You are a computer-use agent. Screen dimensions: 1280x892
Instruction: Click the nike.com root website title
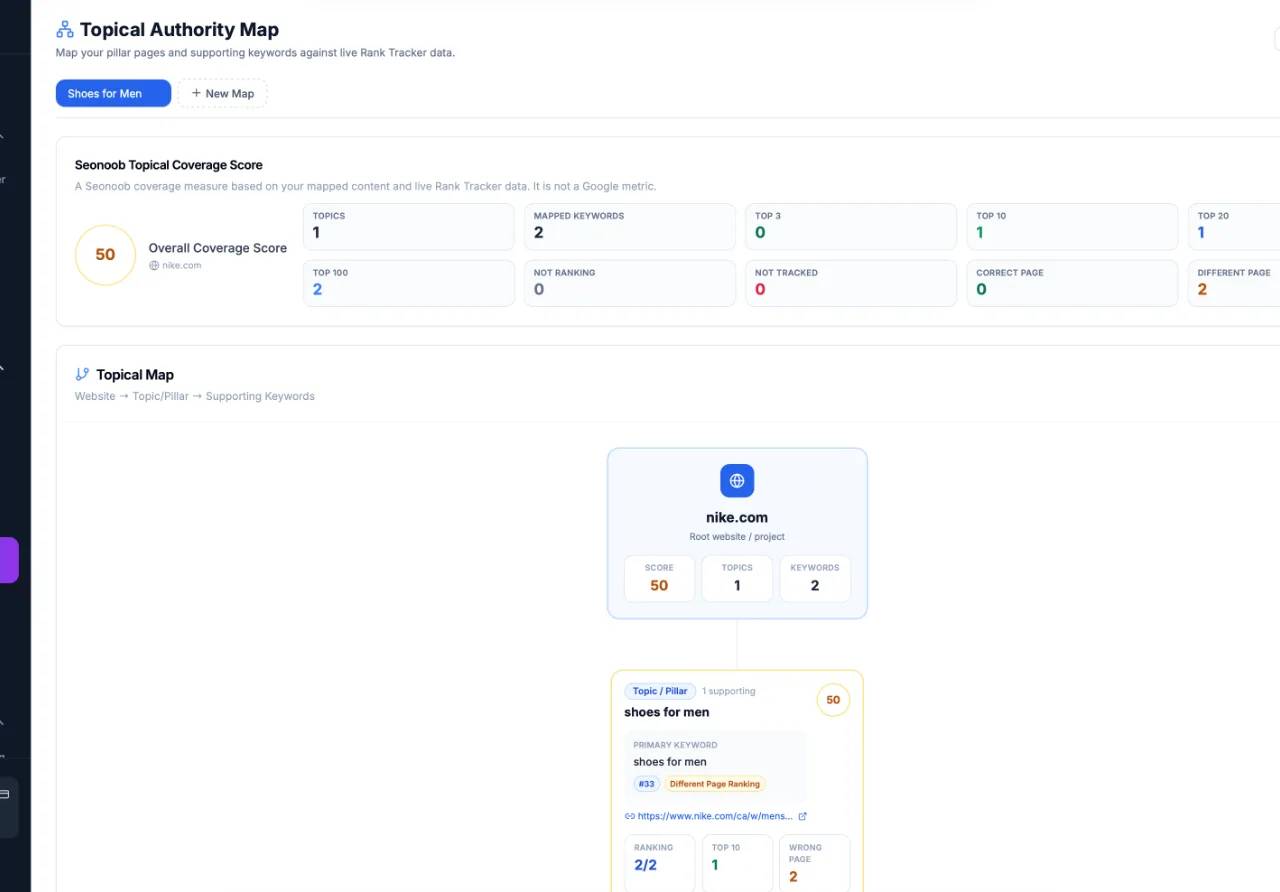(737, 518)
